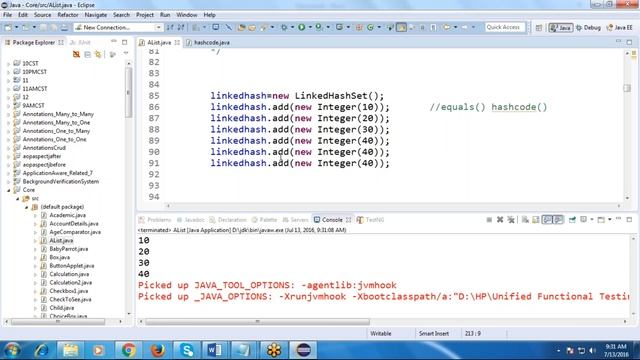Screen dimensions: 640x360
Task: Open the Refactor menu
Action: [68, 15]
